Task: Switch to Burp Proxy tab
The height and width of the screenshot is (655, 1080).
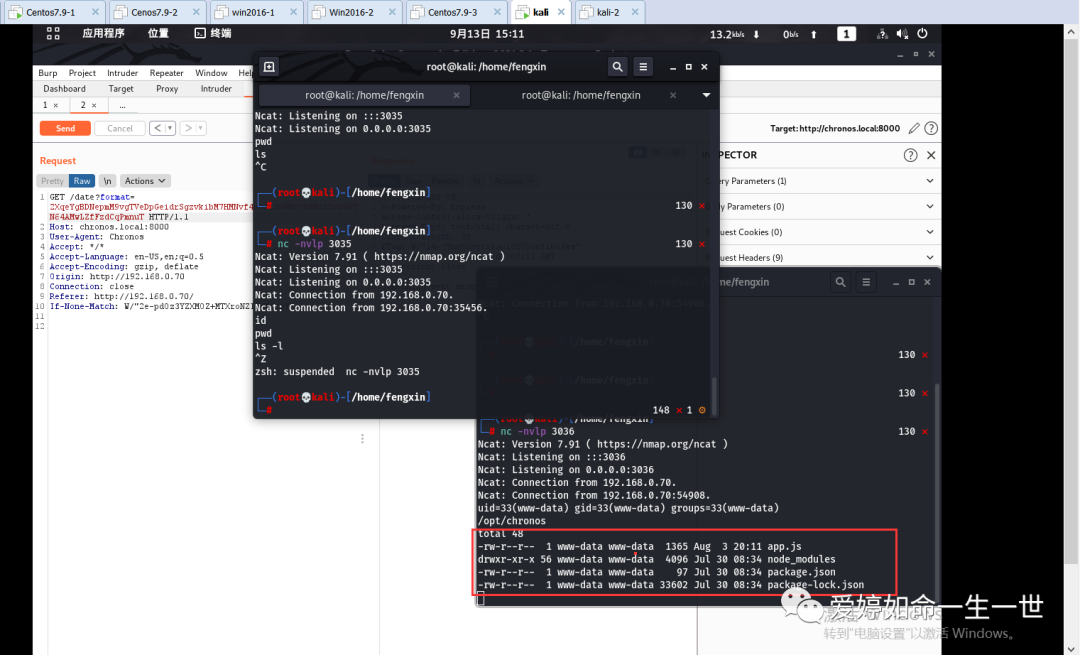Action: (167, 89)
